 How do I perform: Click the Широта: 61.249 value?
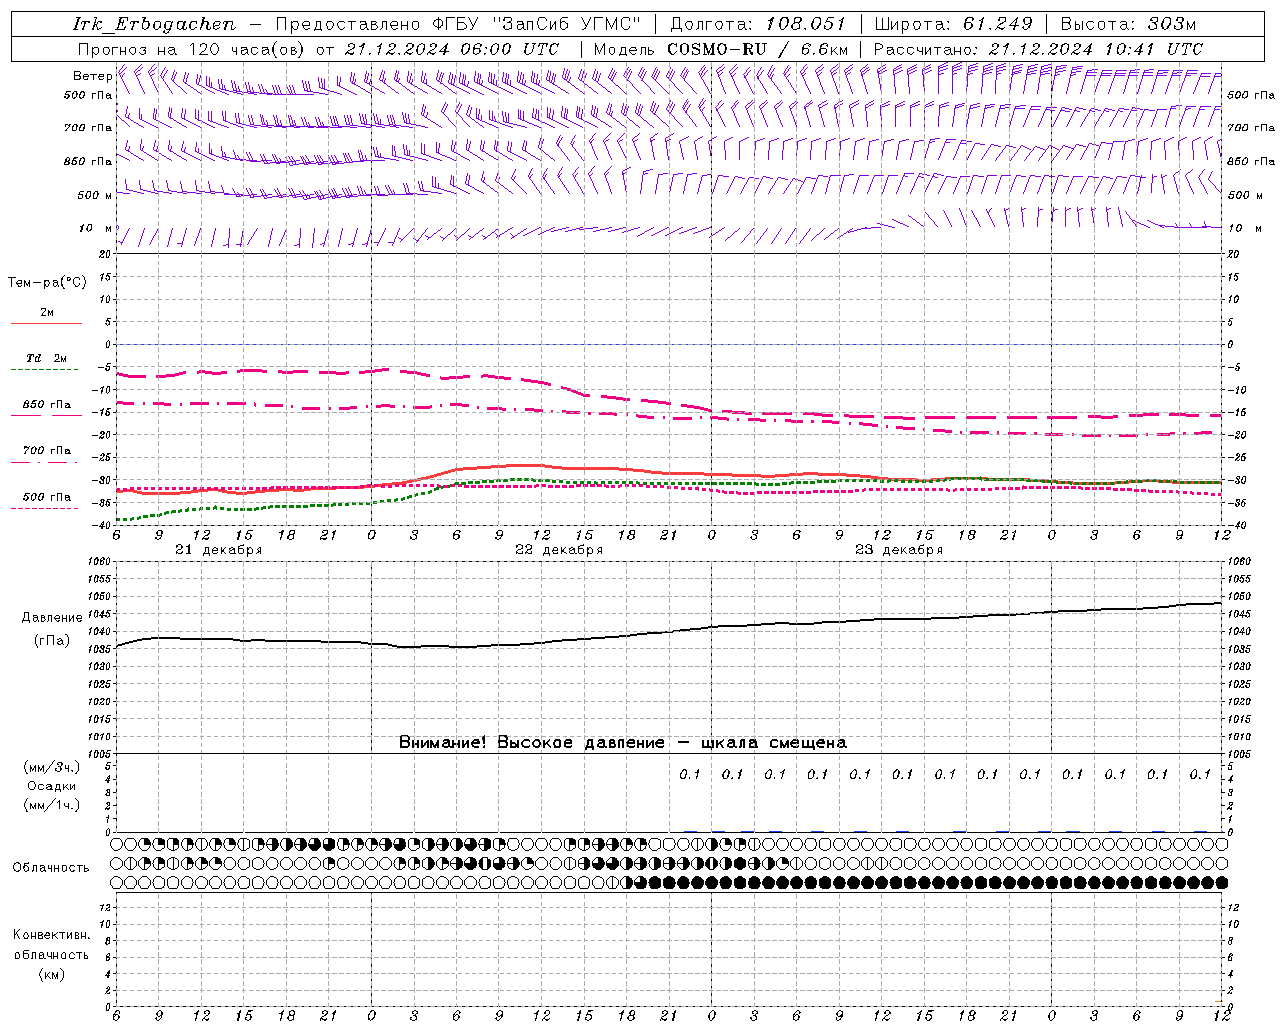tap(954, 24)
